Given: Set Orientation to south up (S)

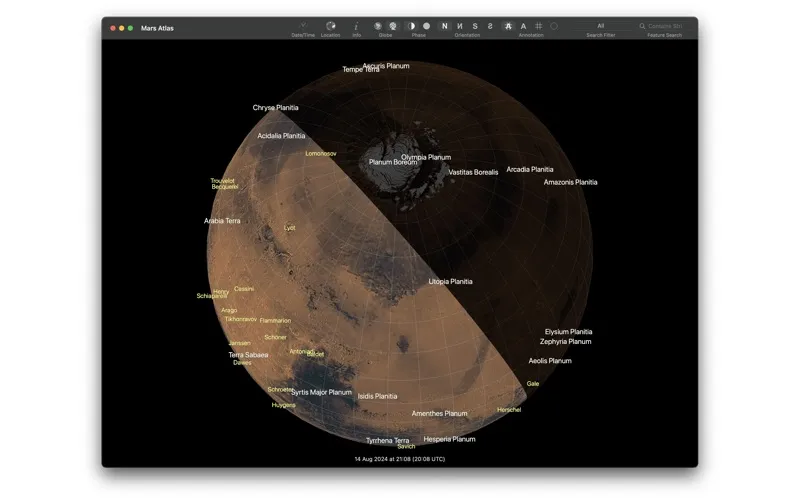Looking at the screenshot, I should pos(475,26).
